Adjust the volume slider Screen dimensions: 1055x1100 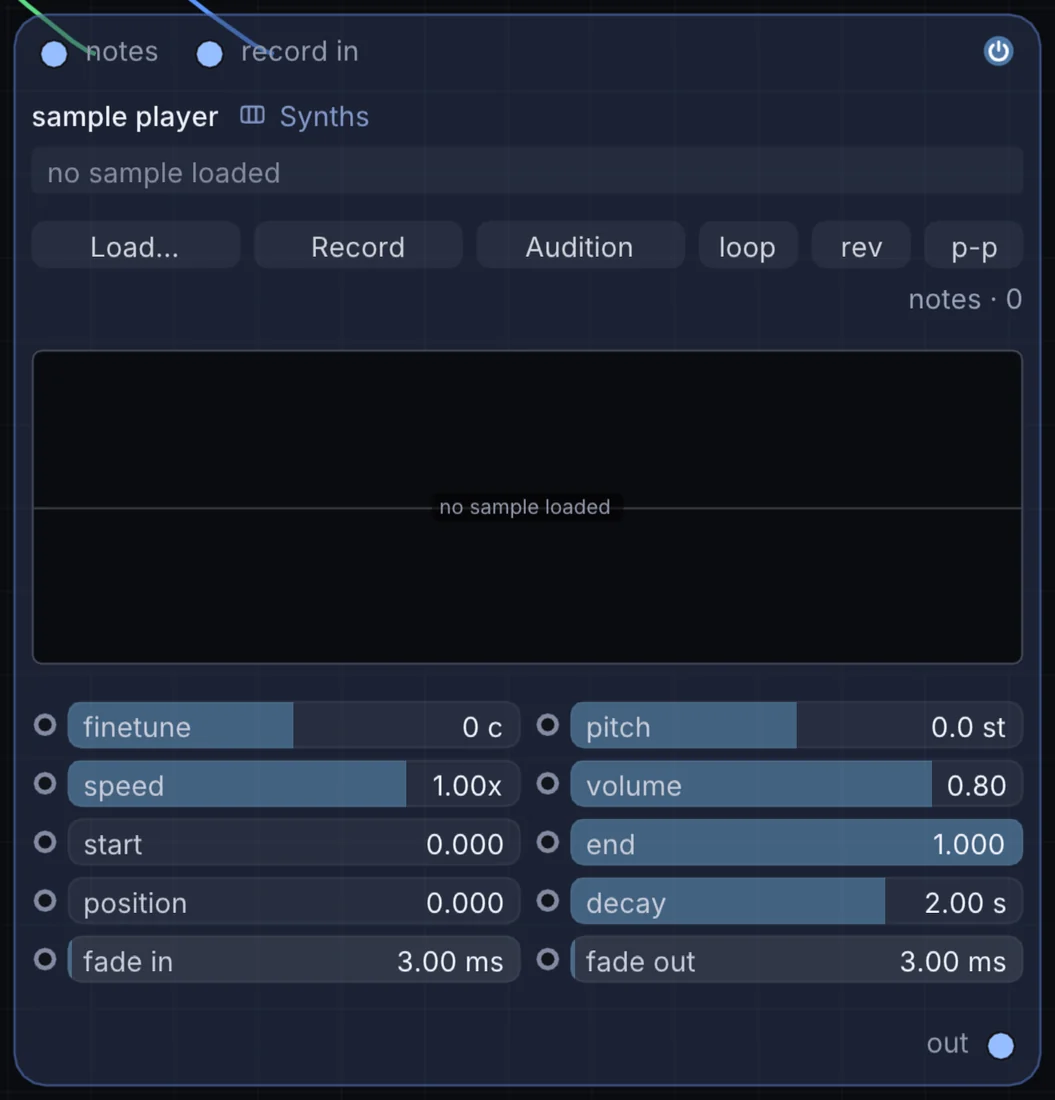(x=796, y=784)
